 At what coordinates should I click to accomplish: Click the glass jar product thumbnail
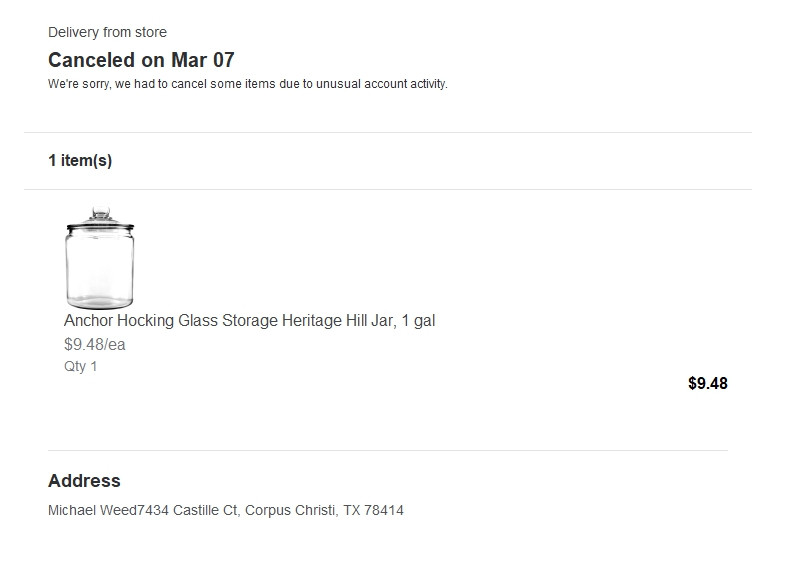[99, 258]
